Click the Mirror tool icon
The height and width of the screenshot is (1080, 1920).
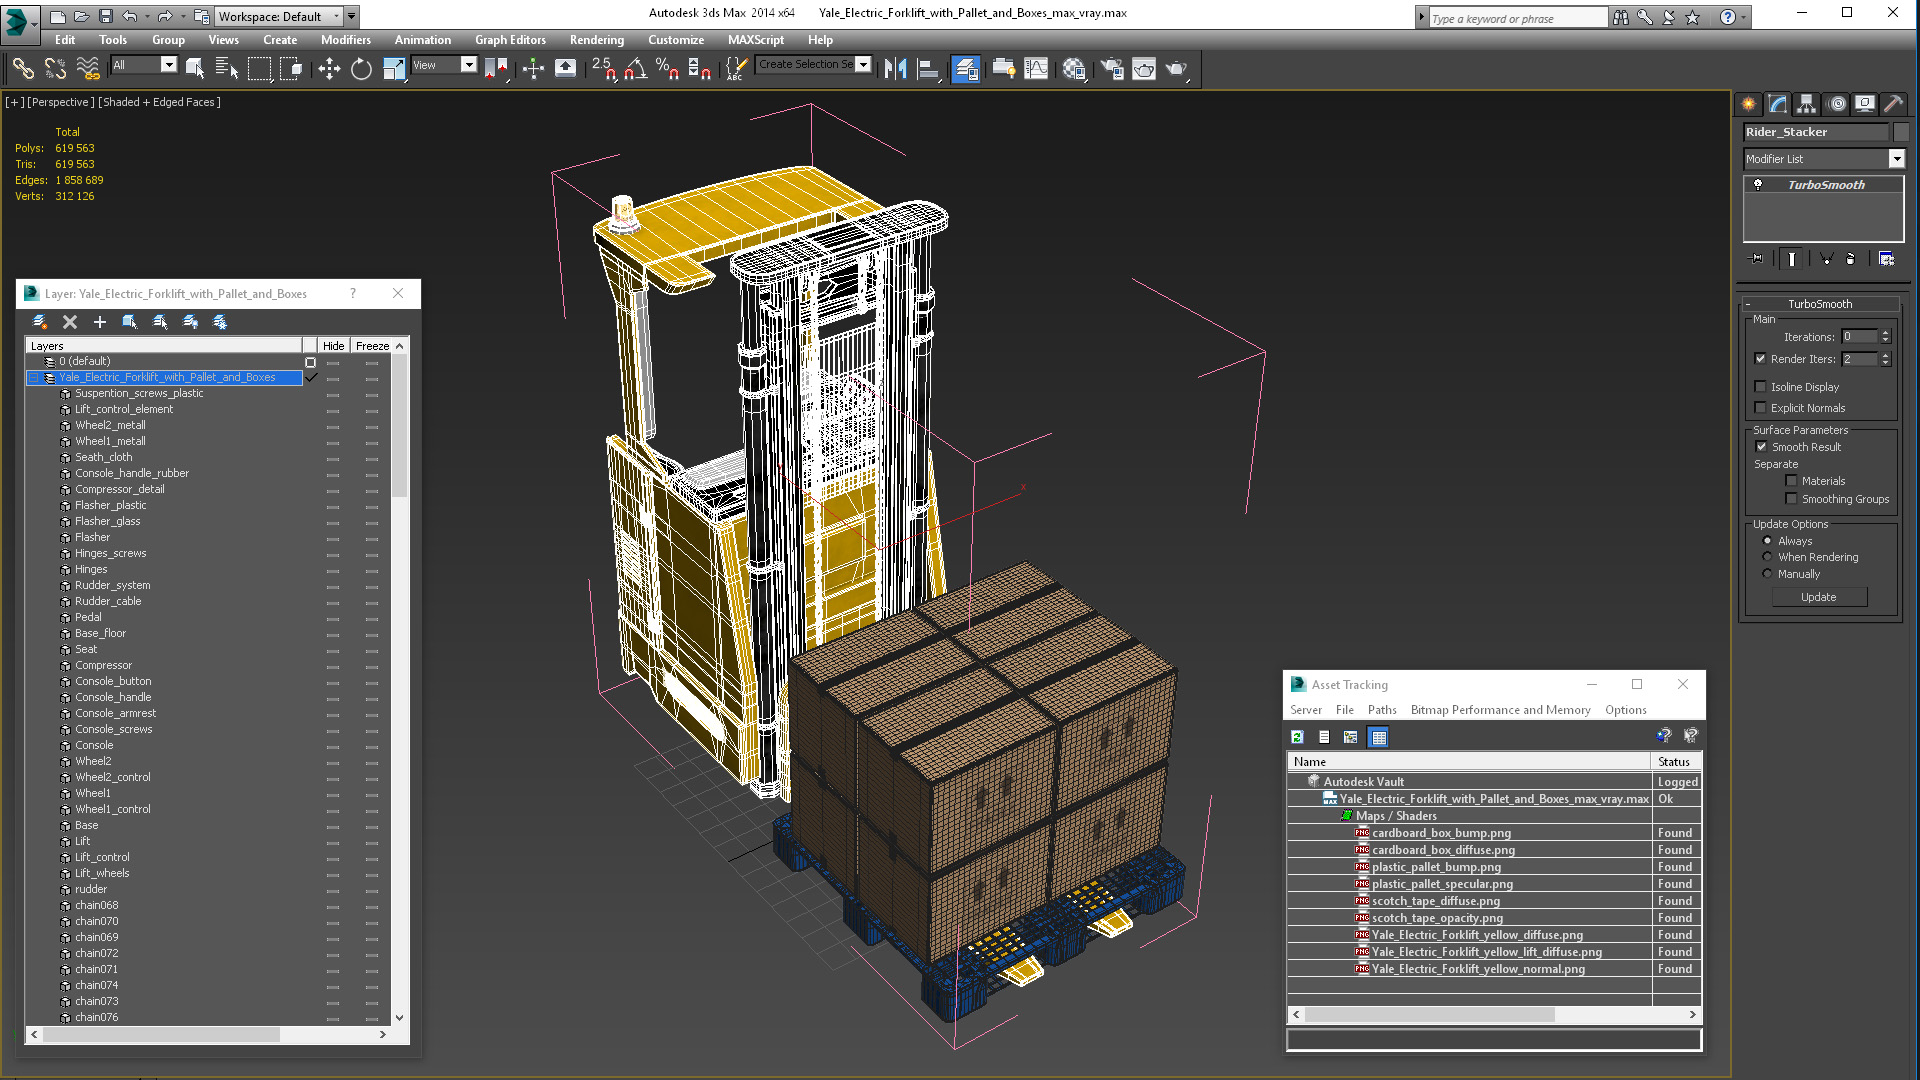pyautogui.click(x=896, y=68)
